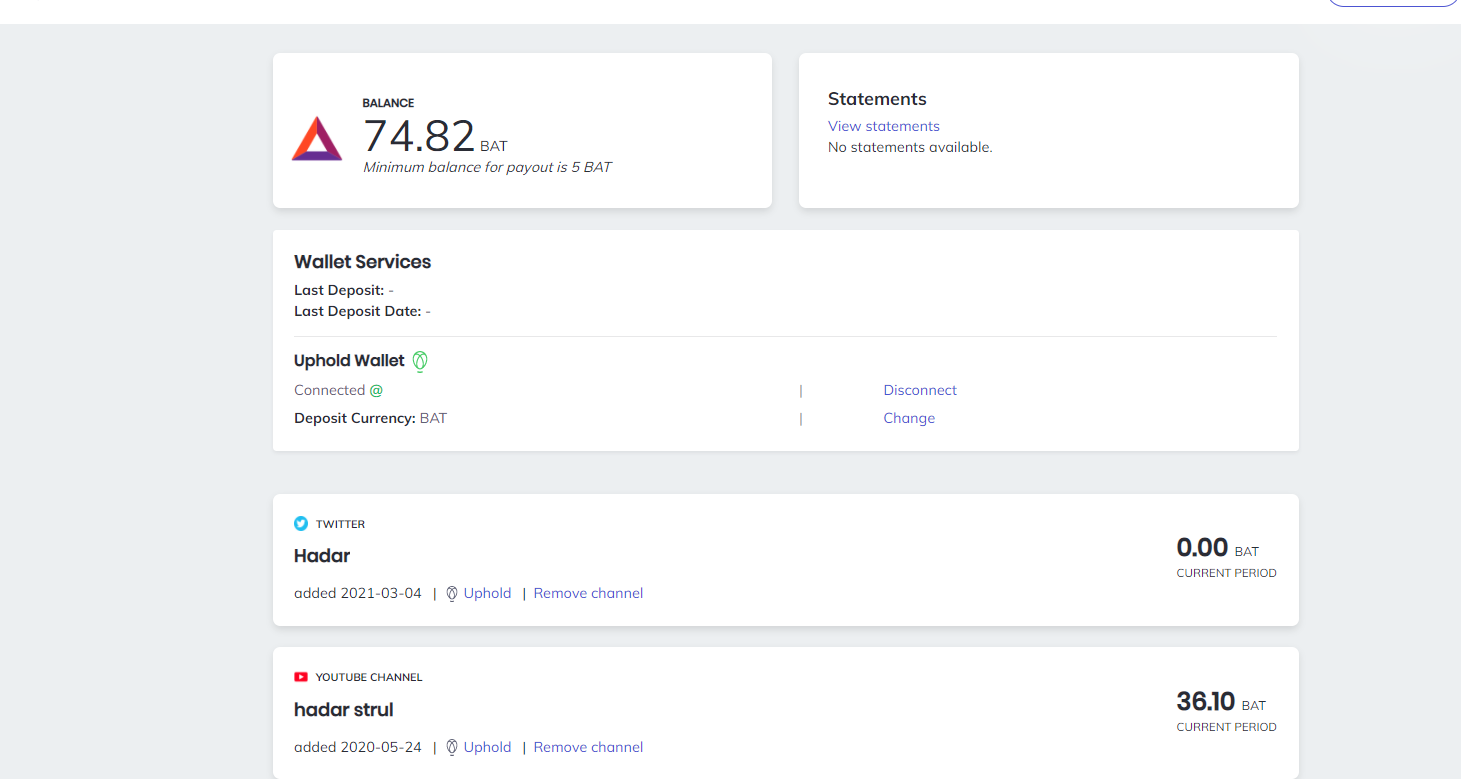This screenshot has width=1461, height=779.
Task: Click the No statements available text
Action: click(910, 147)
